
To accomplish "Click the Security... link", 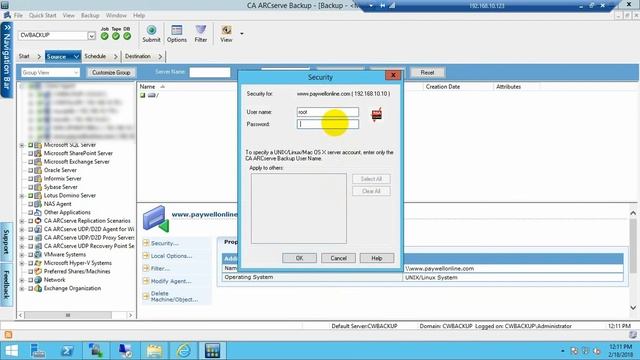I will 164,243.
